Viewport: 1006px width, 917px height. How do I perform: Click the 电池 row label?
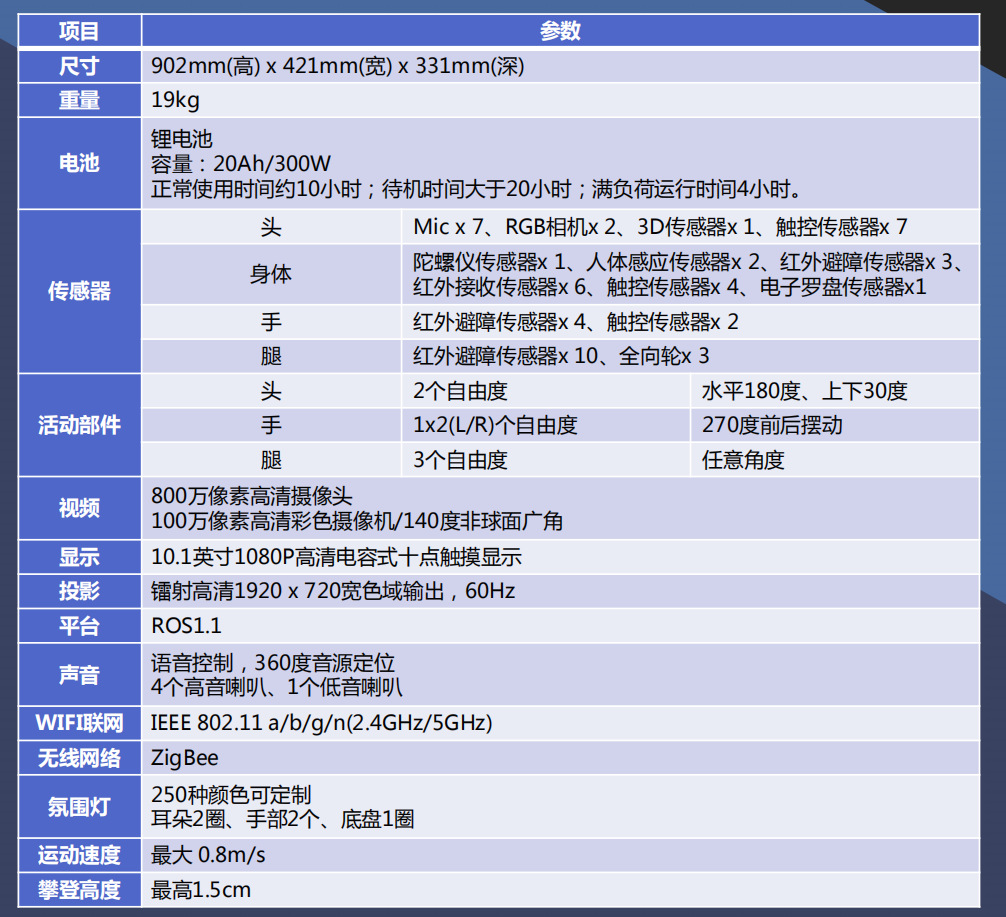pos(80,163)
